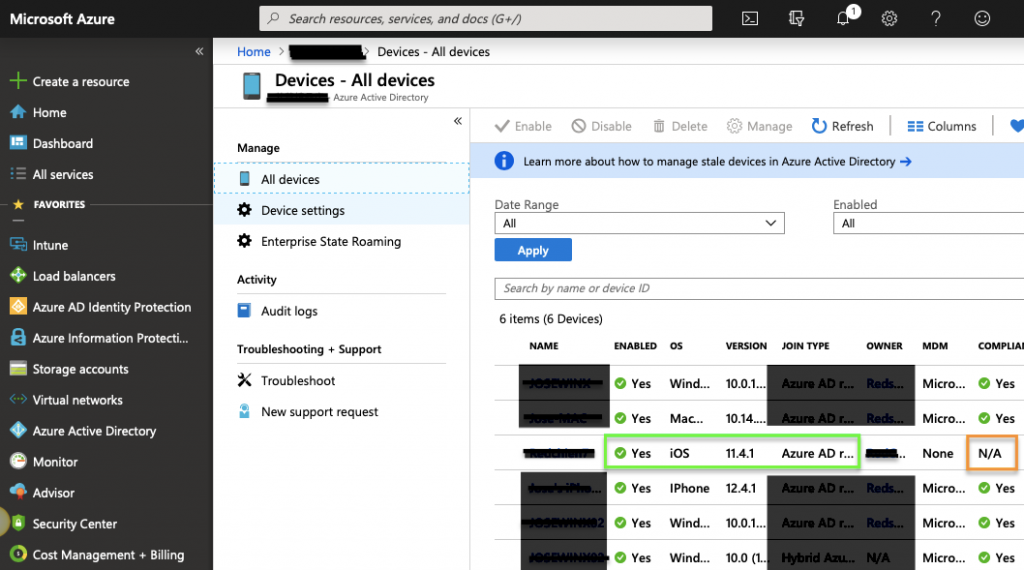
Task: Open Azure AD Identity Protection
Action: (x=101, y=307)
